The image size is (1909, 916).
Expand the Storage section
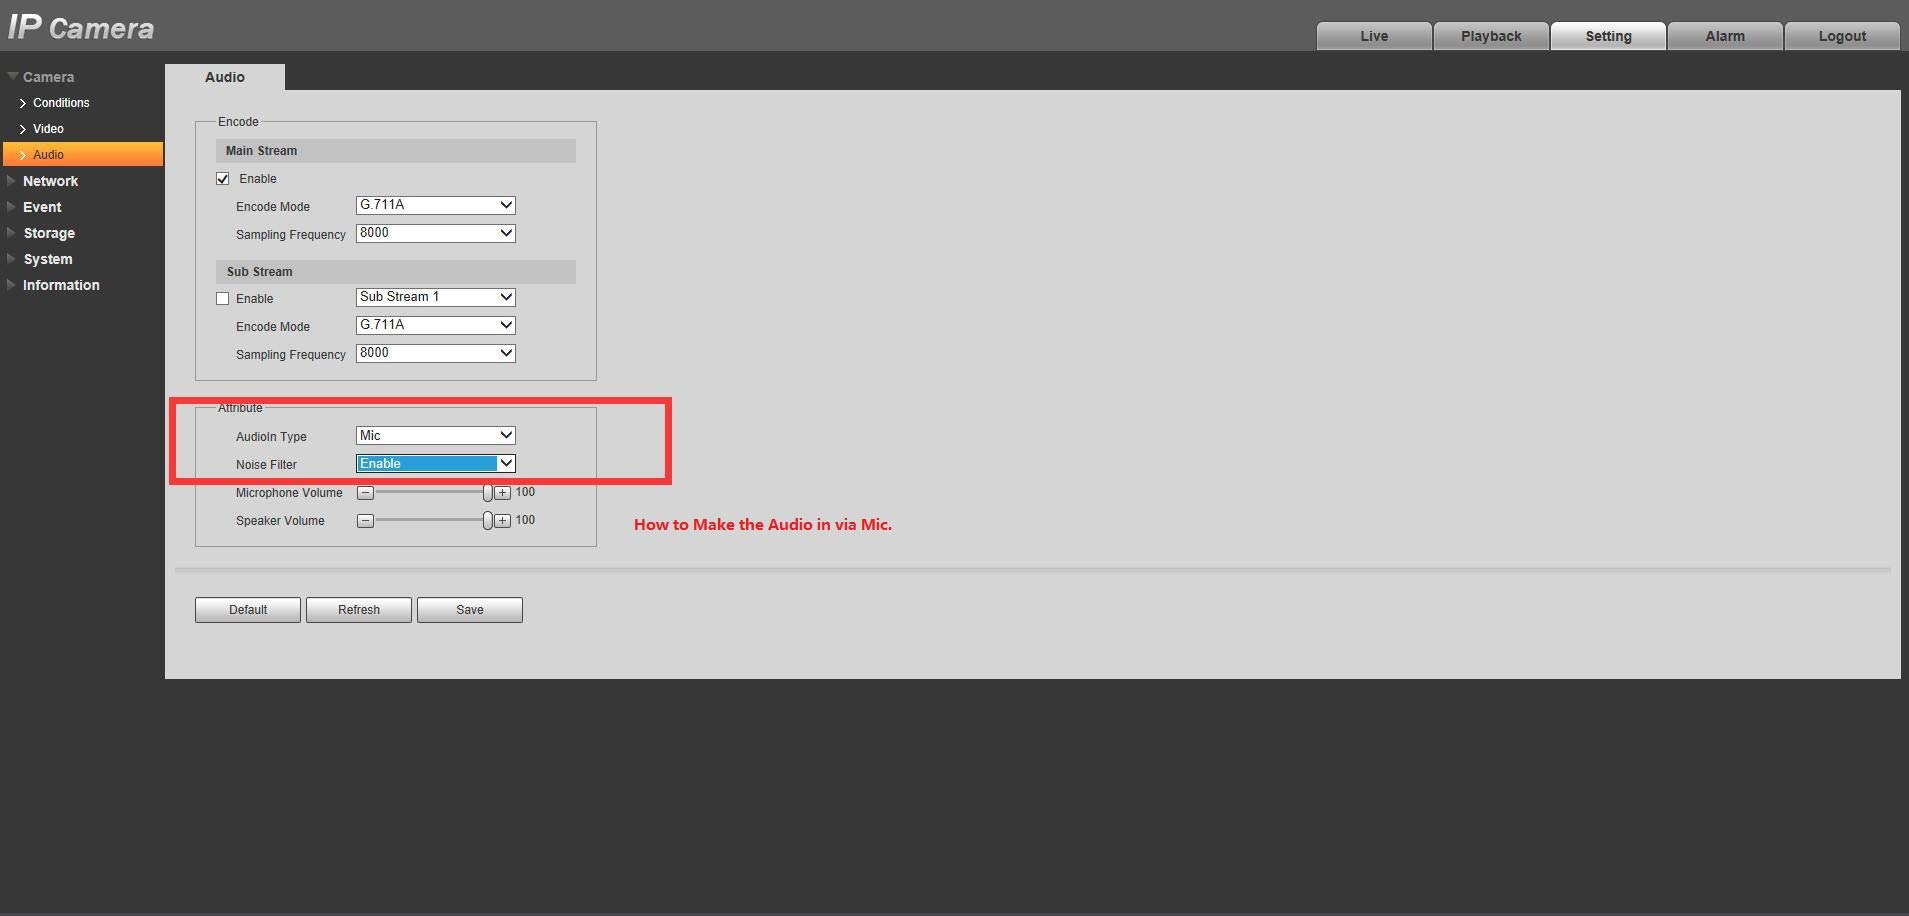pos(49,233)
